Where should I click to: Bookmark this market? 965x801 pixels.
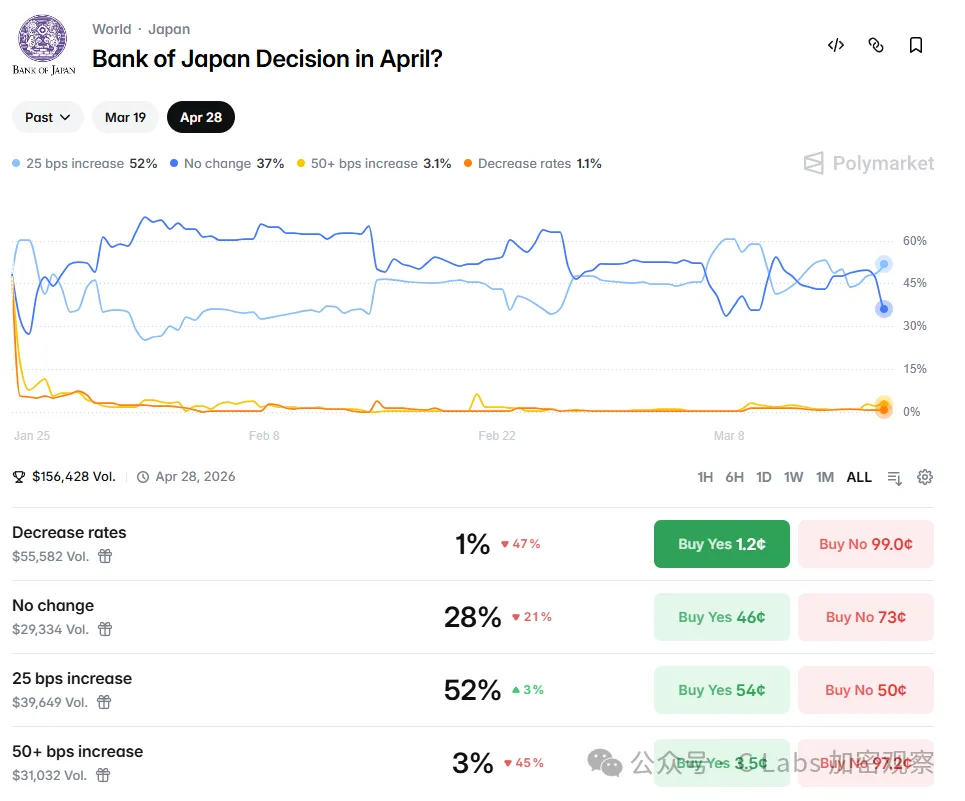916,45
